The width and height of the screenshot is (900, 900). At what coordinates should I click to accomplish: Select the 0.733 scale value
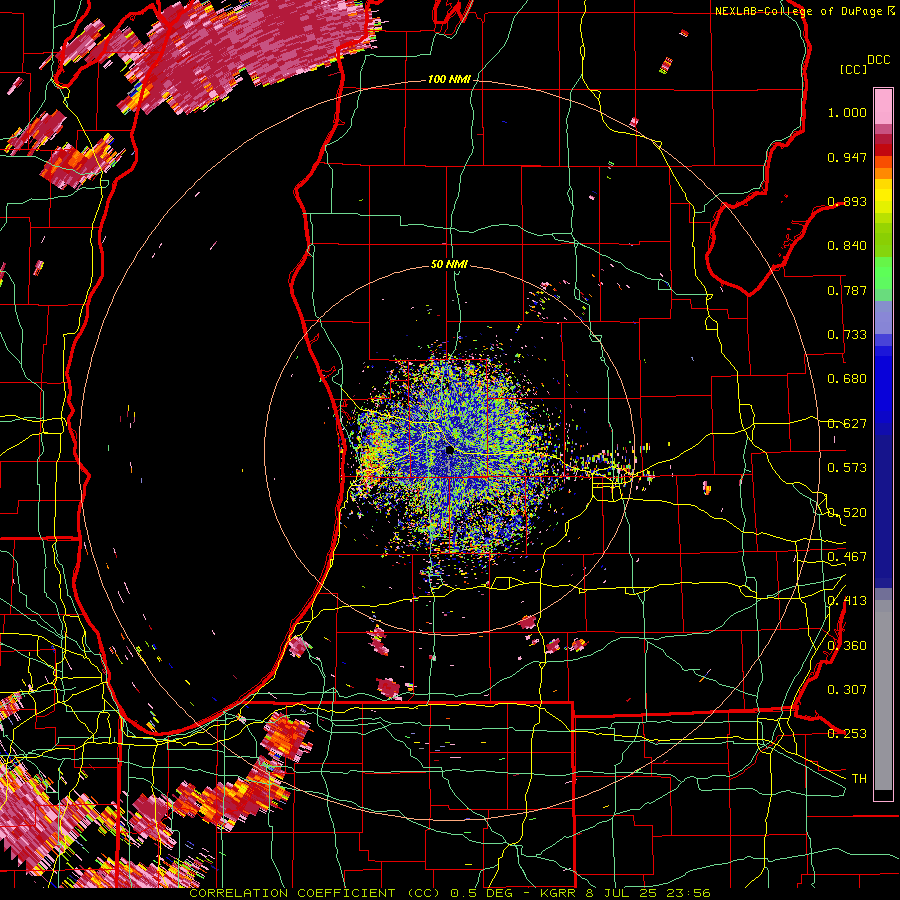[847, 335]
